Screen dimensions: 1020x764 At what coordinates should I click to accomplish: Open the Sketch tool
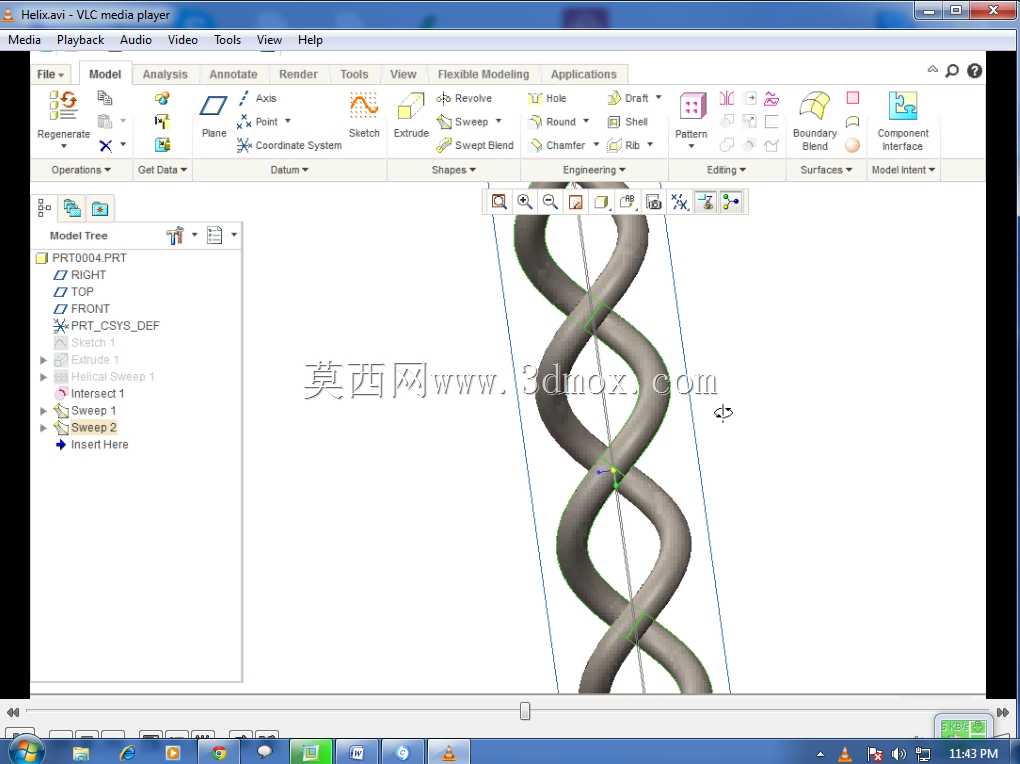pos(364,115)
